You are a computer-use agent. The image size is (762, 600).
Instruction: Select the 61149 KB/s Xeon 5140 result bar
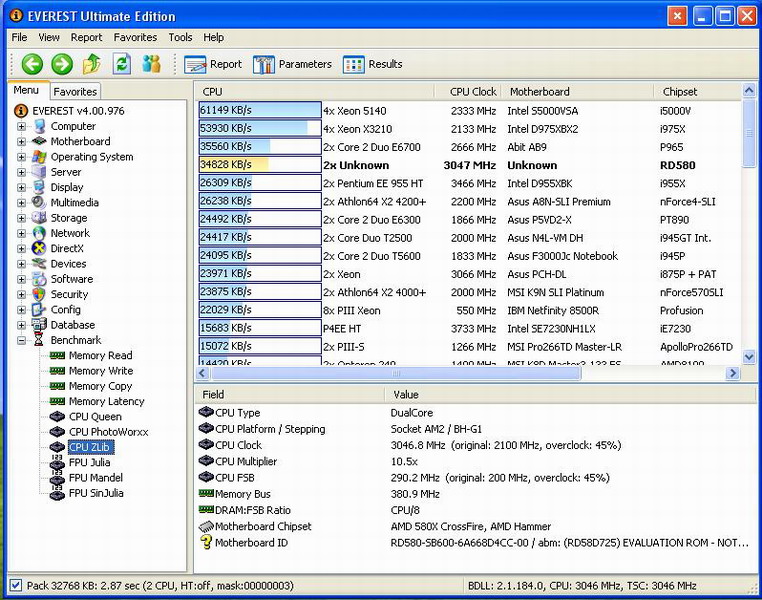(260, 110)
